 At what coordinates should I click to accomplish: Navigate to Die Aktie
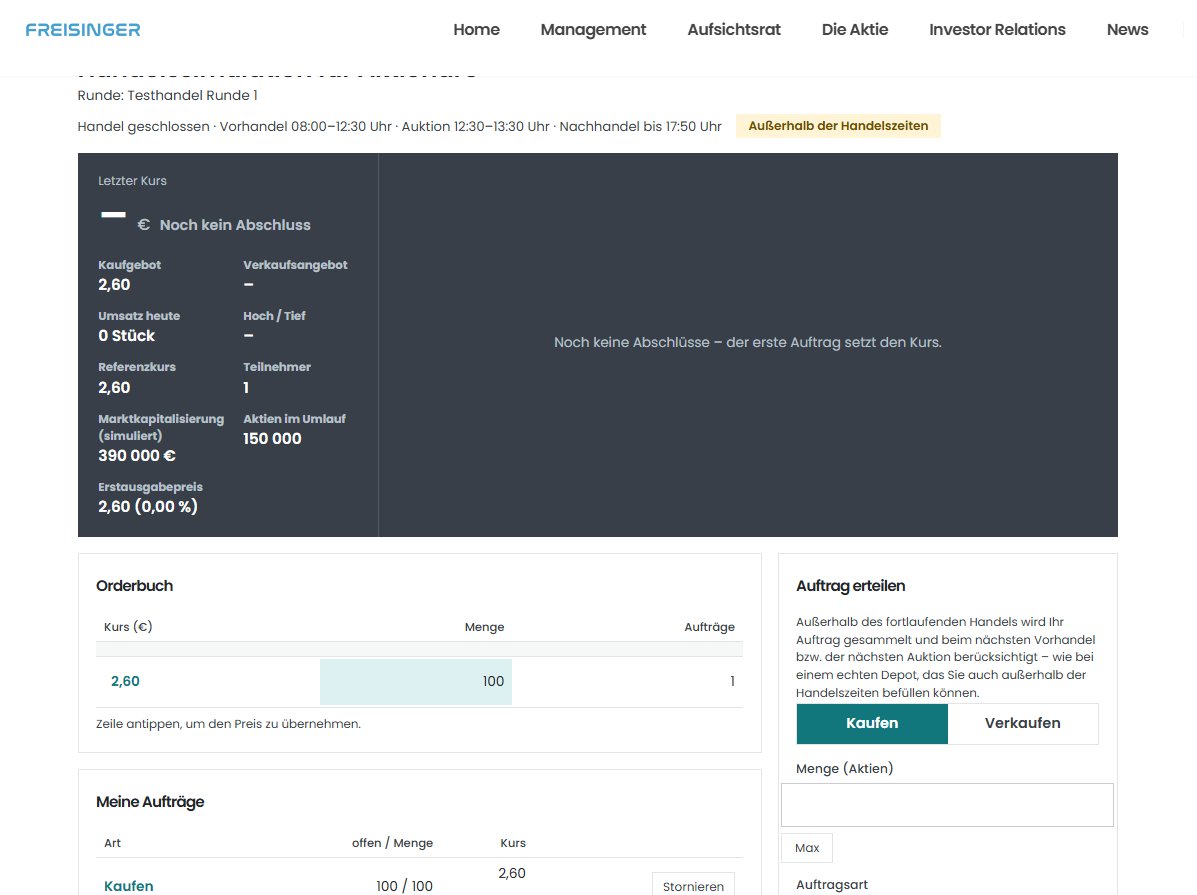pyautogui.click(x=855, y=30)
